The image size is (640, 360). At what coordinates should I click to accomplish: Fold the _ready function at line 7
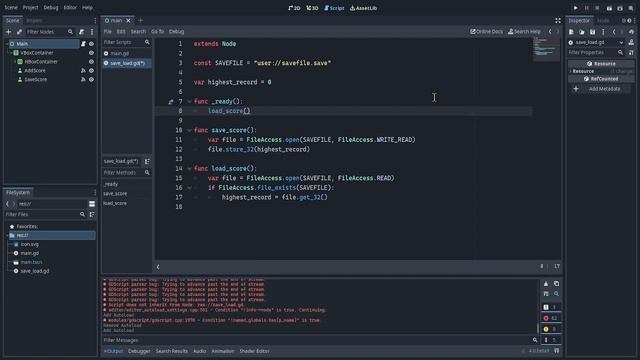point(189,101)
